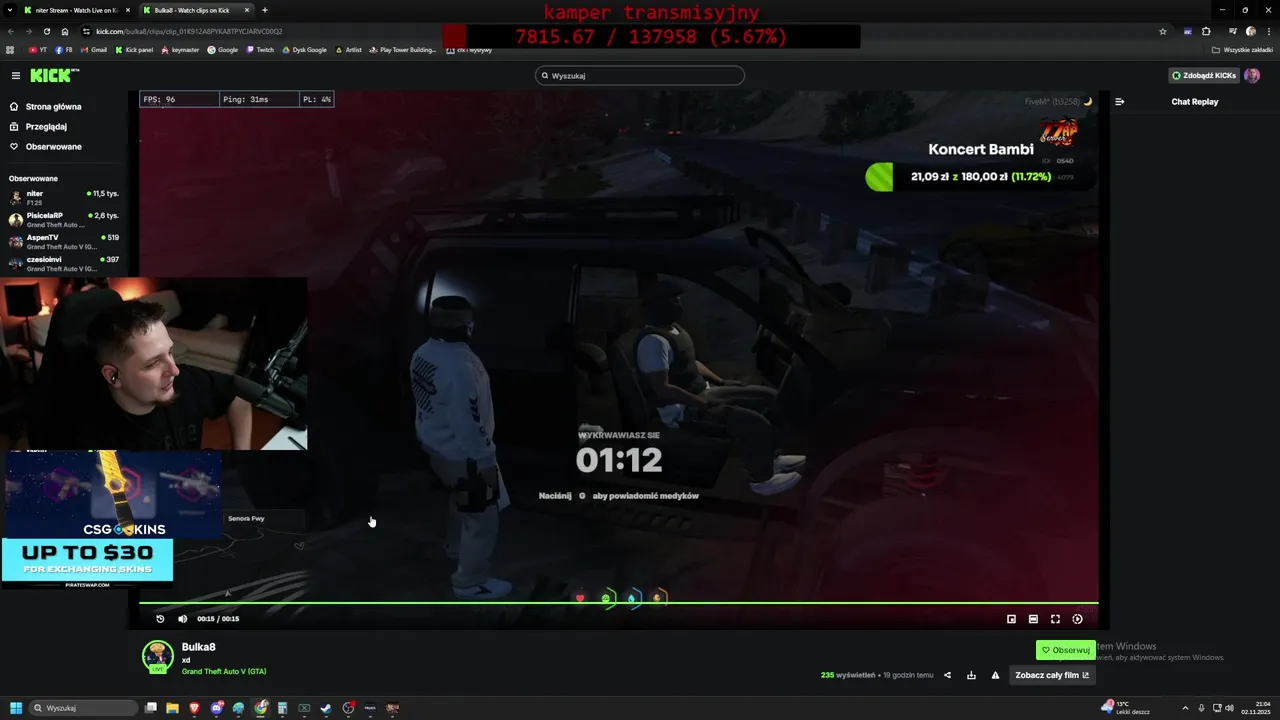Open niter channel in followed list
This screenshot has width=1280, height=720.
pyautogui.click(x=64, y=197)
